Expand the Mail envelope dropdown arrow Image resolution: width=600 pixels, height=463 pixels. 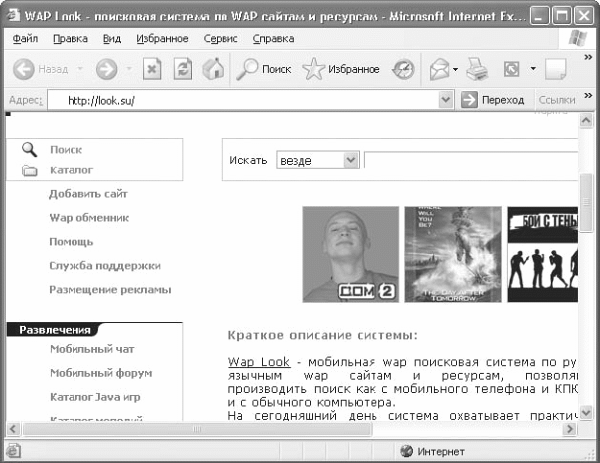455,69
